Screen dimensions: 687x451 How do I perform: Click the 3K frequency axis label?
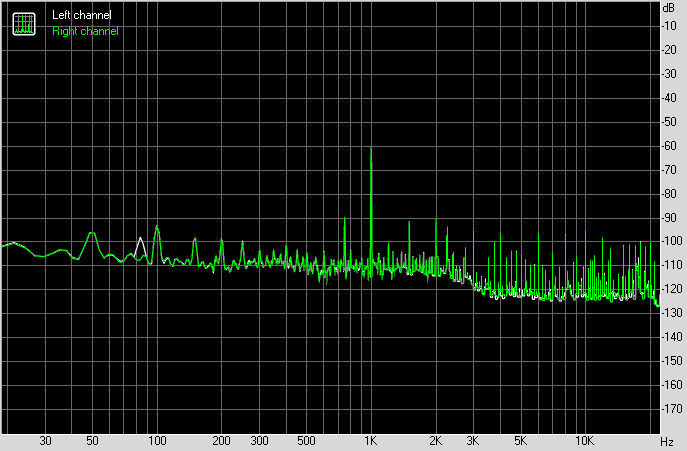pyautogui.click(x=473, y=441)
